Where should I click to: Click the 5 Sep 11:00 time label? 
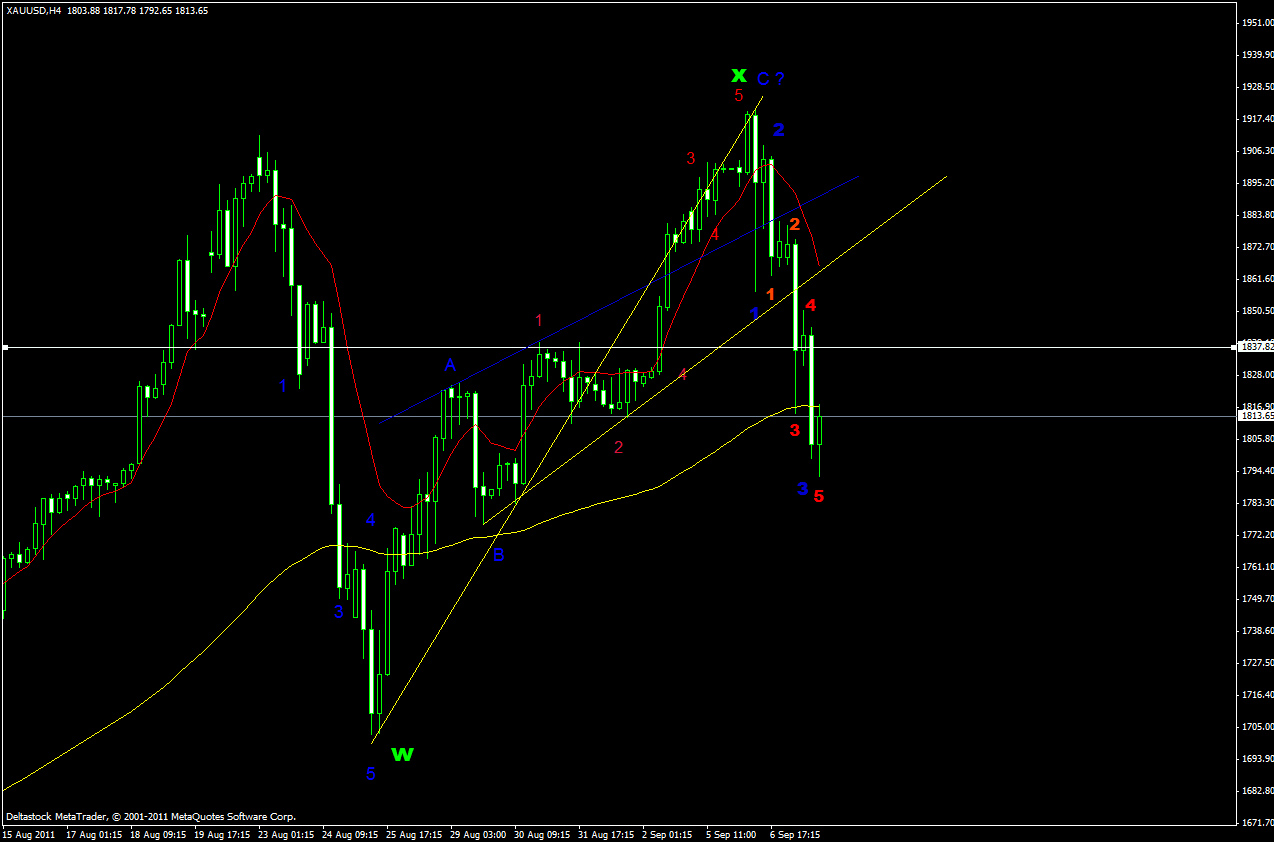click(730, 833)
